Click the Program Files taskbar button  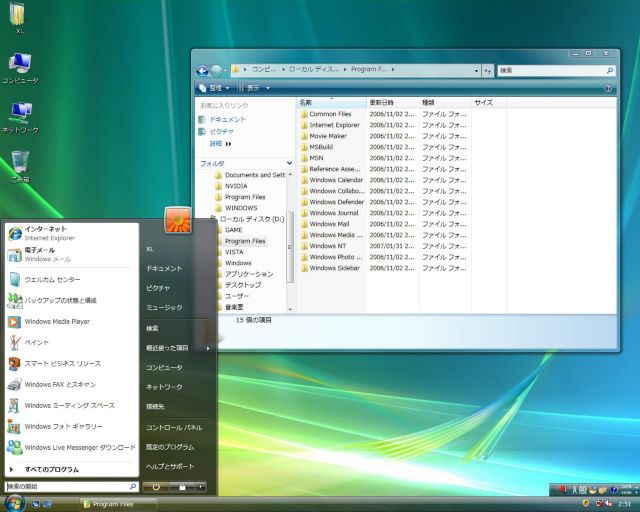118,504
